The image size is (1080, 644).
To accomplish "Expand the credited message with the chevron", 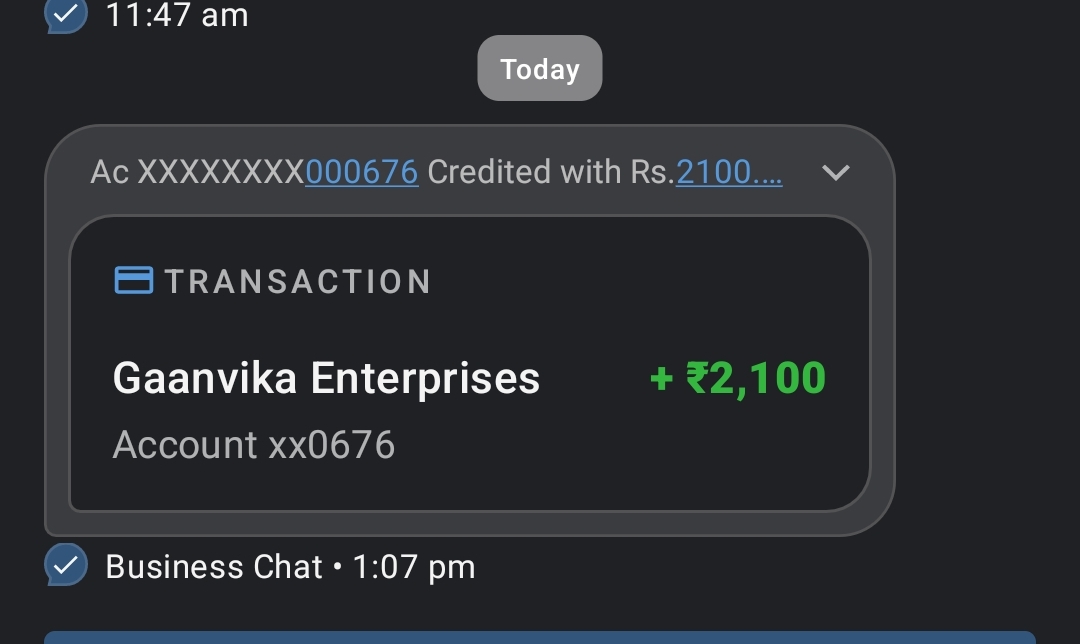I will pyautogui.click(x=835, y=173).
